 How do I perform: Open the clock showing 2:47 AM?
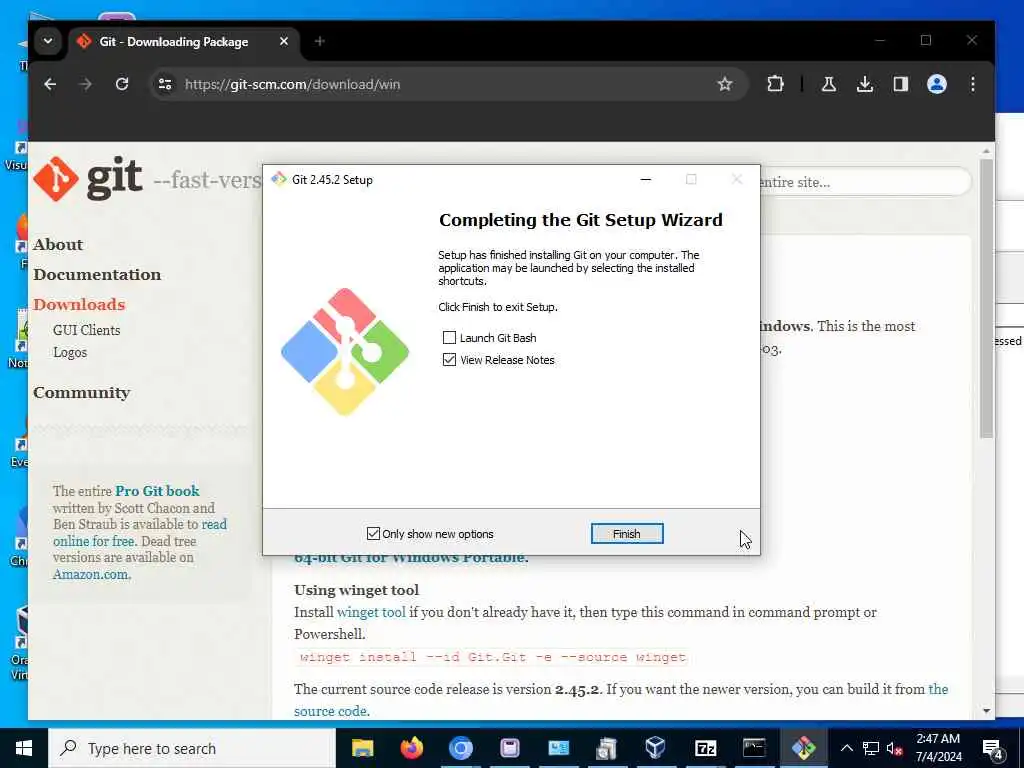pyautogui.click(x=938, y=748)
